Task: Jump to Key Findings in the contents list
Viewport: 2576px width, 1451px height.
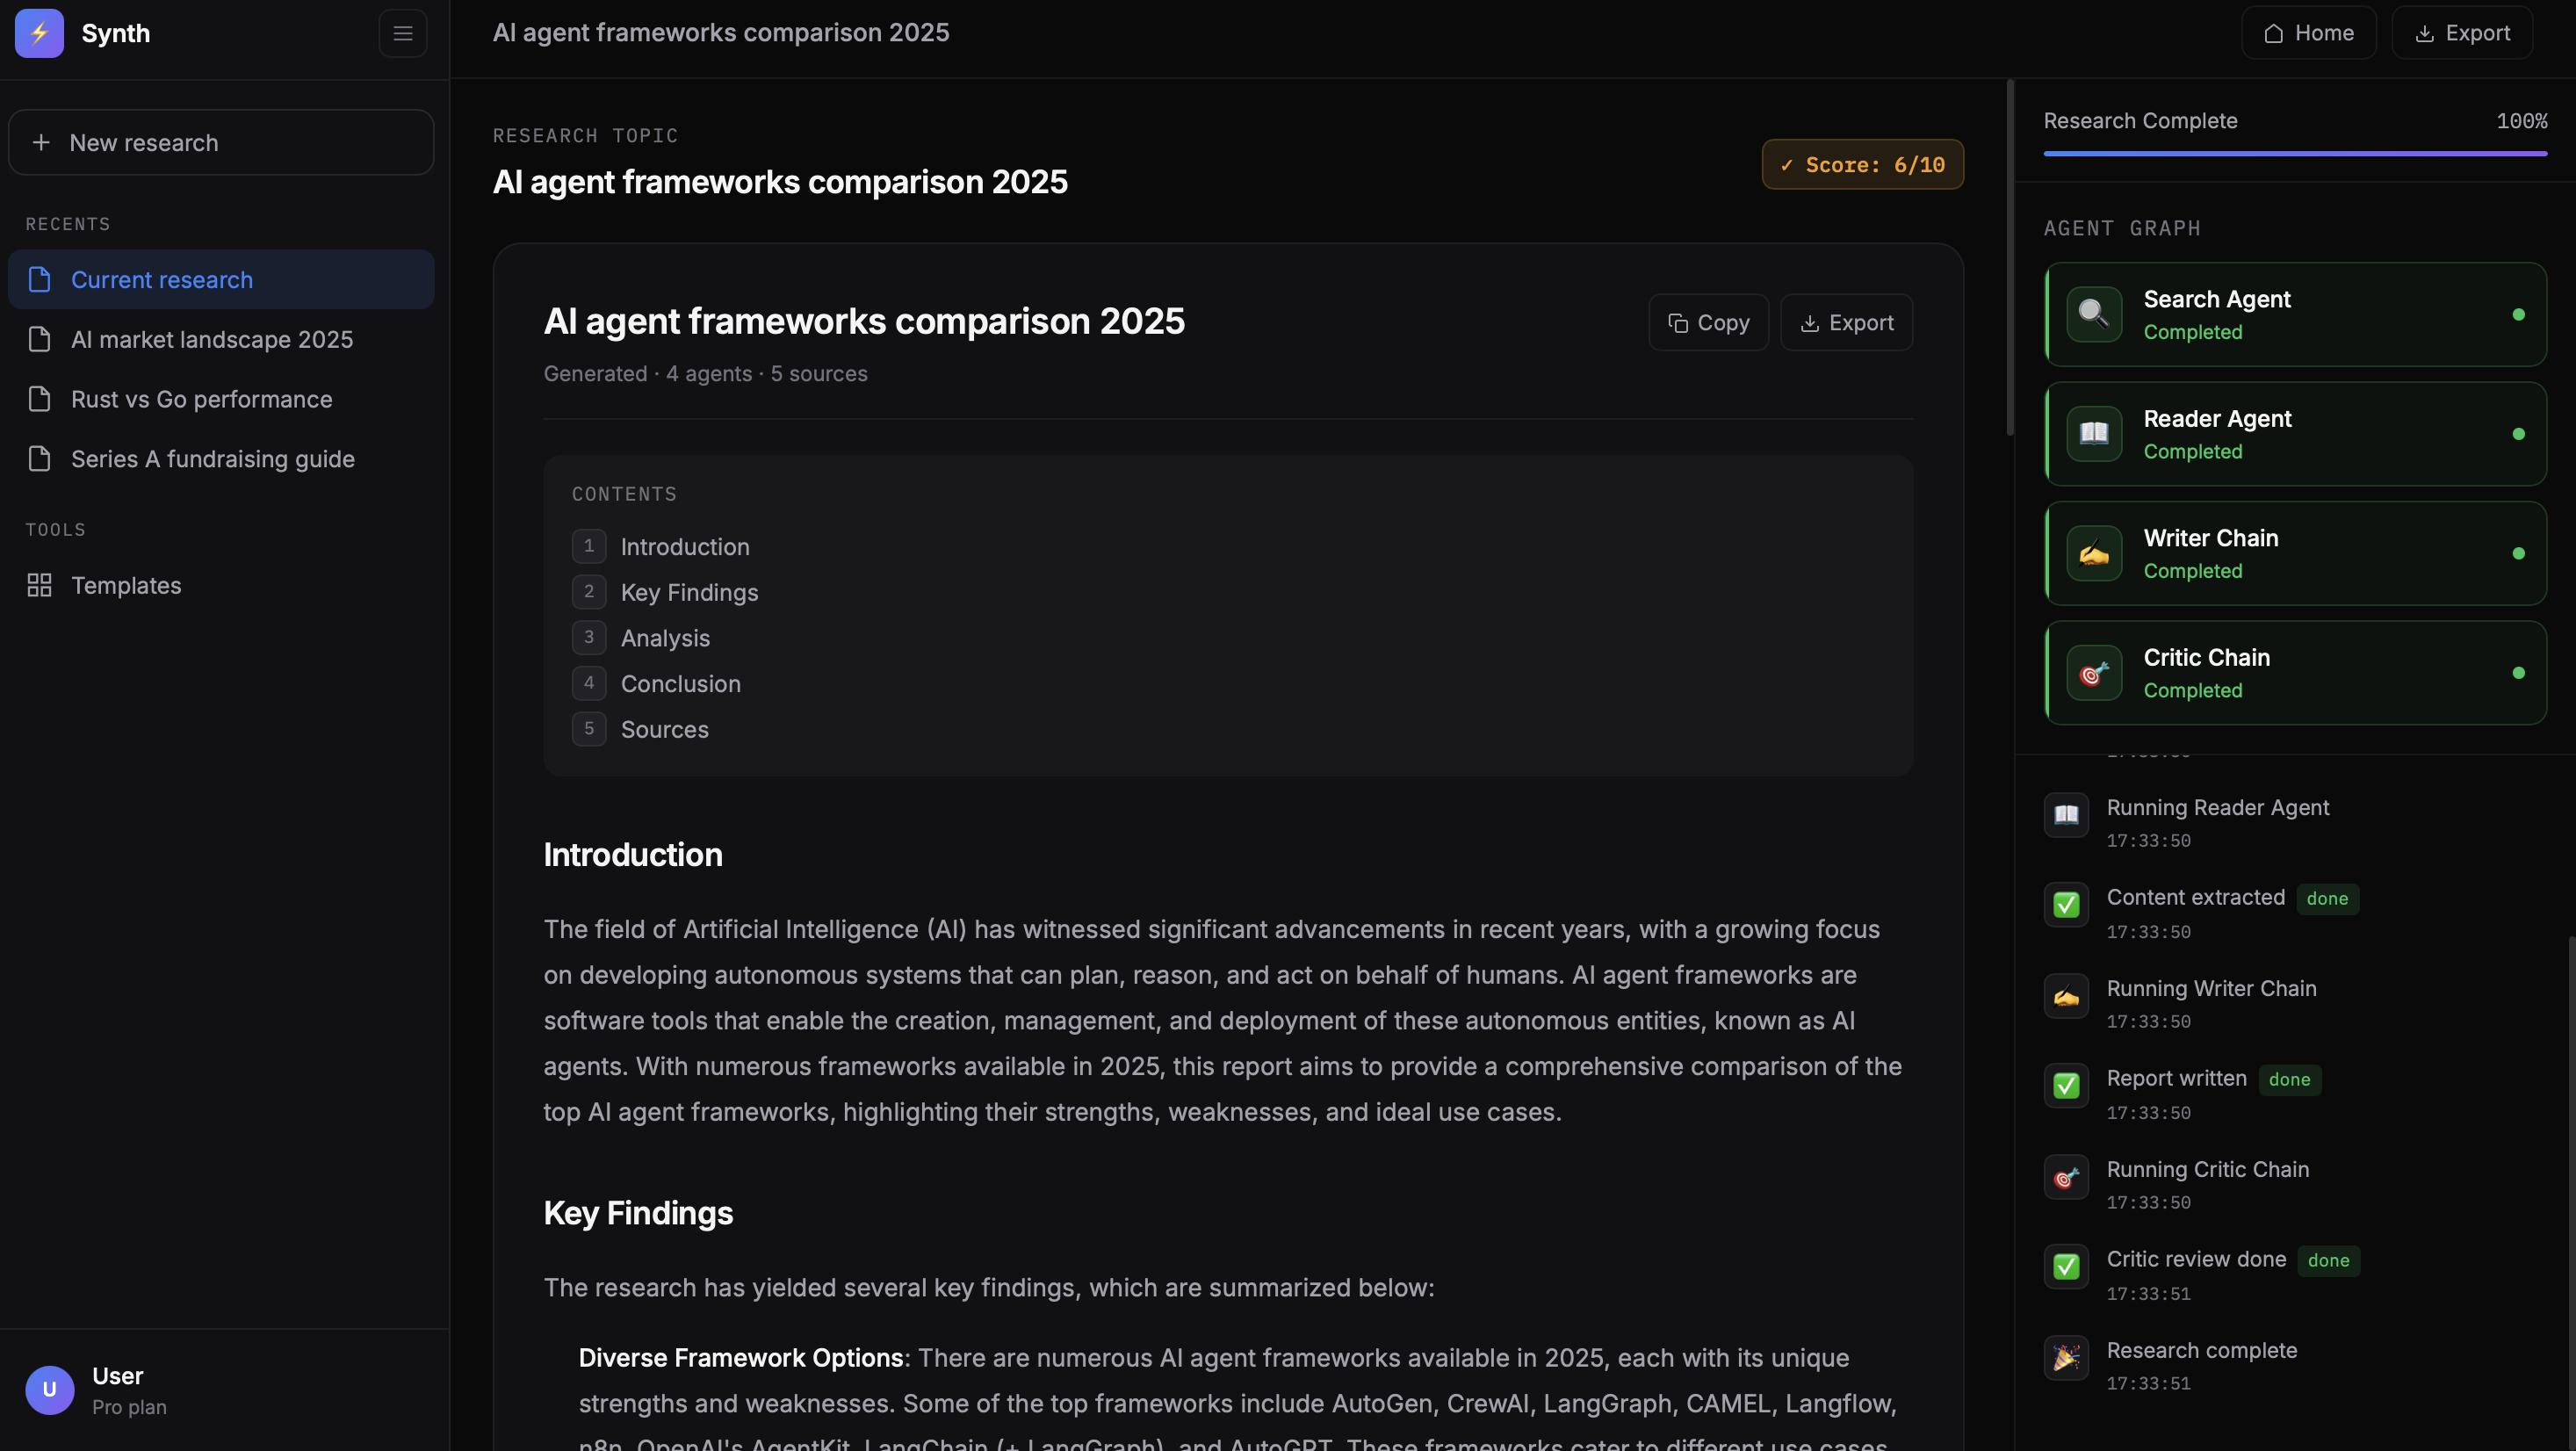Action: [x=689, y=592]
